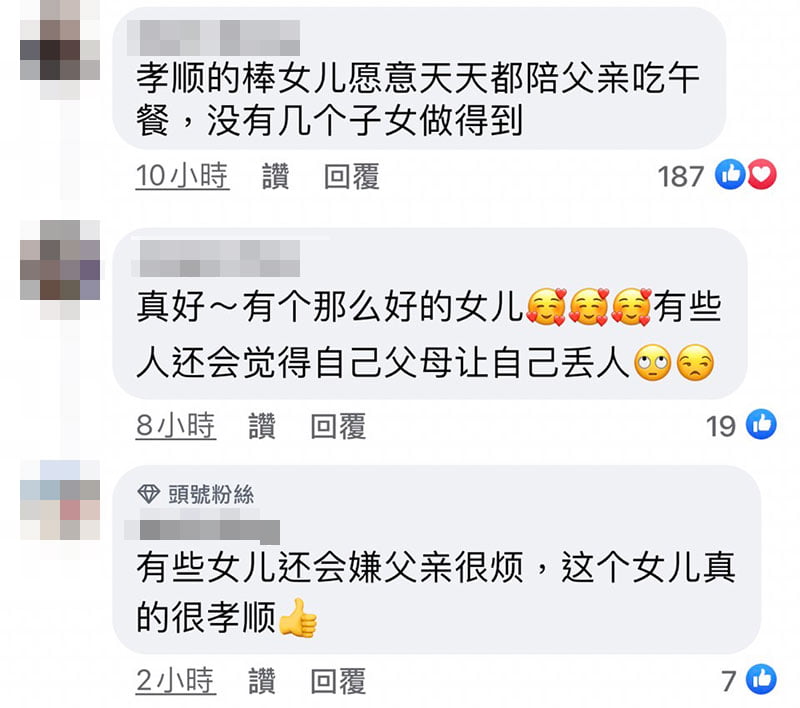
Task: Open the first commenter's blurred name
Action: [x=213, y=37]
